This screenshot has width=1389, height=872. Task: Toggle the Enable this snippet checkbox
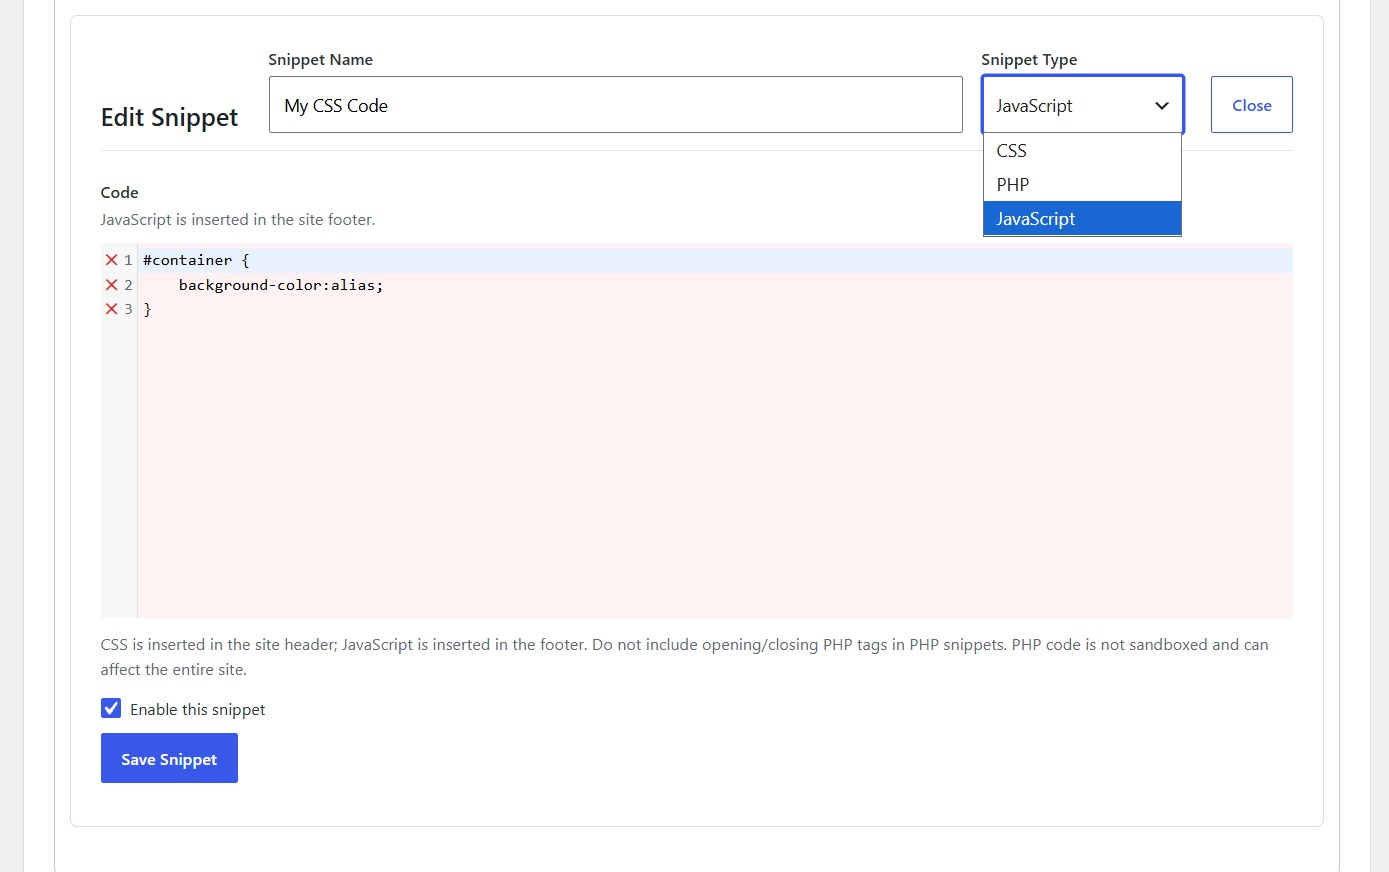[111, 709]
